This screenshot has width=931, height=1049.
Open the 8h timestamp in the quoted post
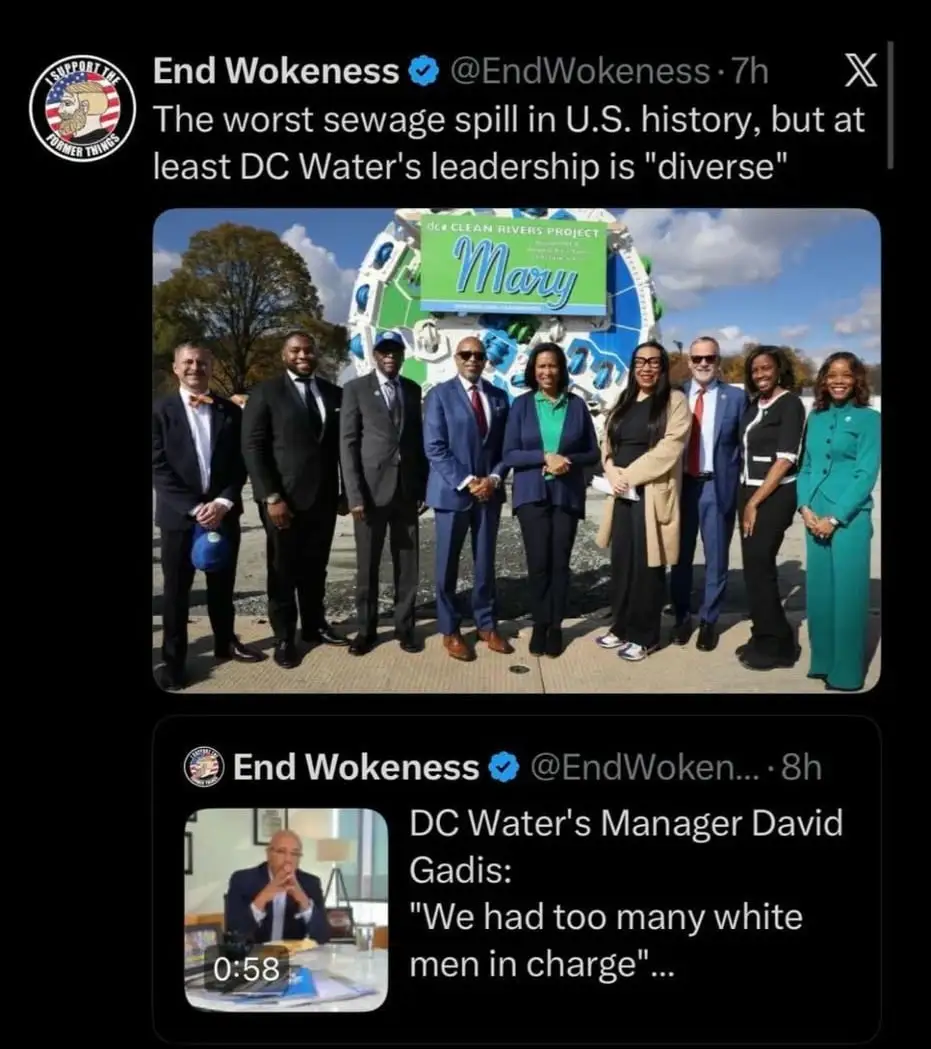[x=801, y=767]
